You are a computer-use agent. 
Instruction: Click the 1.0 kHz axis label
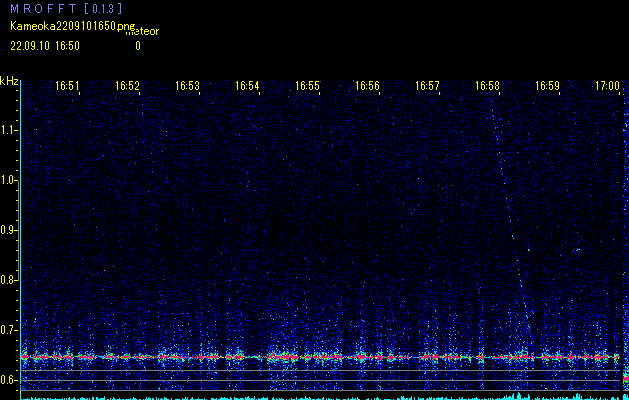8,181
